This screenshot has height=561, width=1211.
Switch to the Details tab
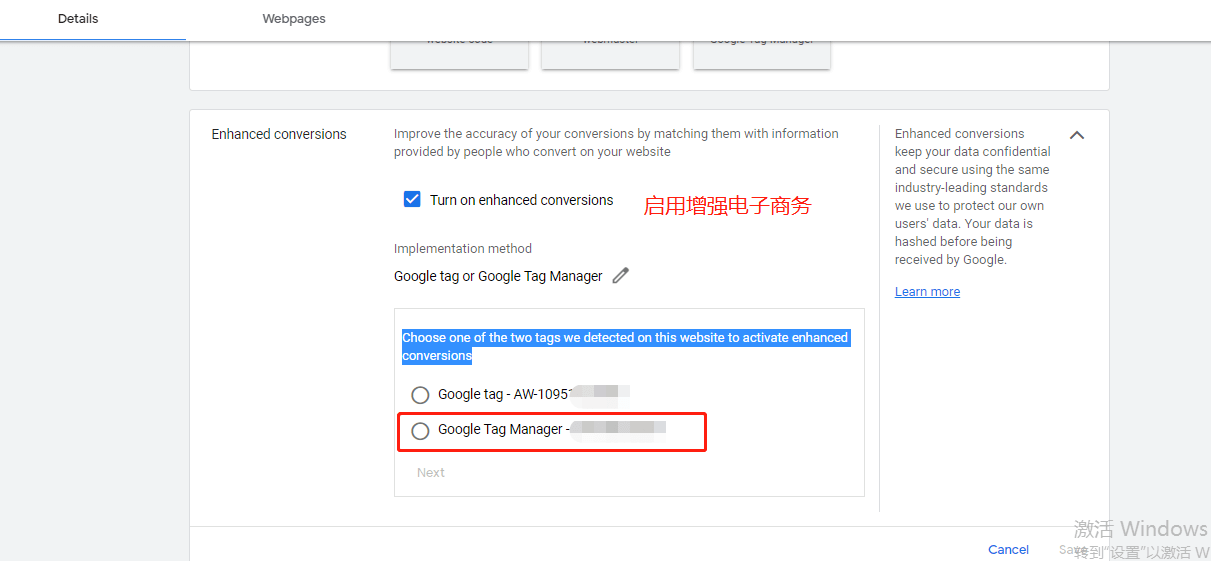[78, 19]
